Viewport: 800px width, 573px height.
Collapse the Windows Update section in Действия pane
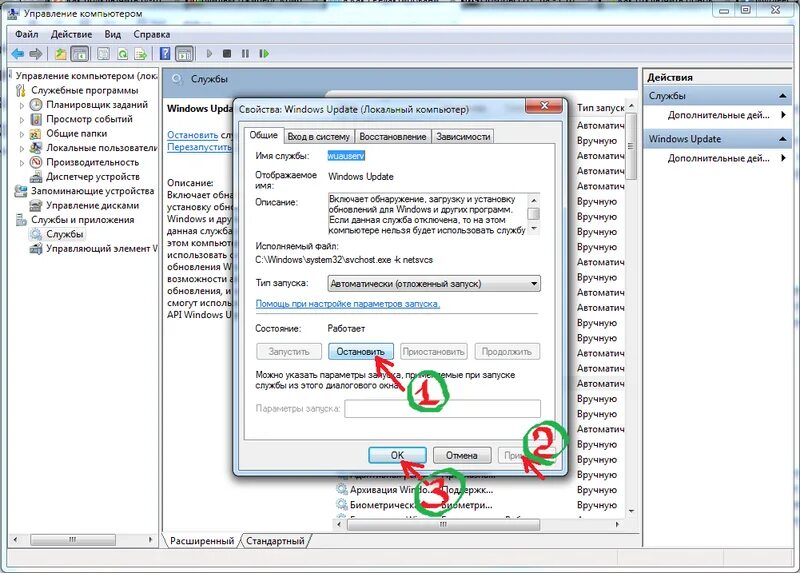783,139
